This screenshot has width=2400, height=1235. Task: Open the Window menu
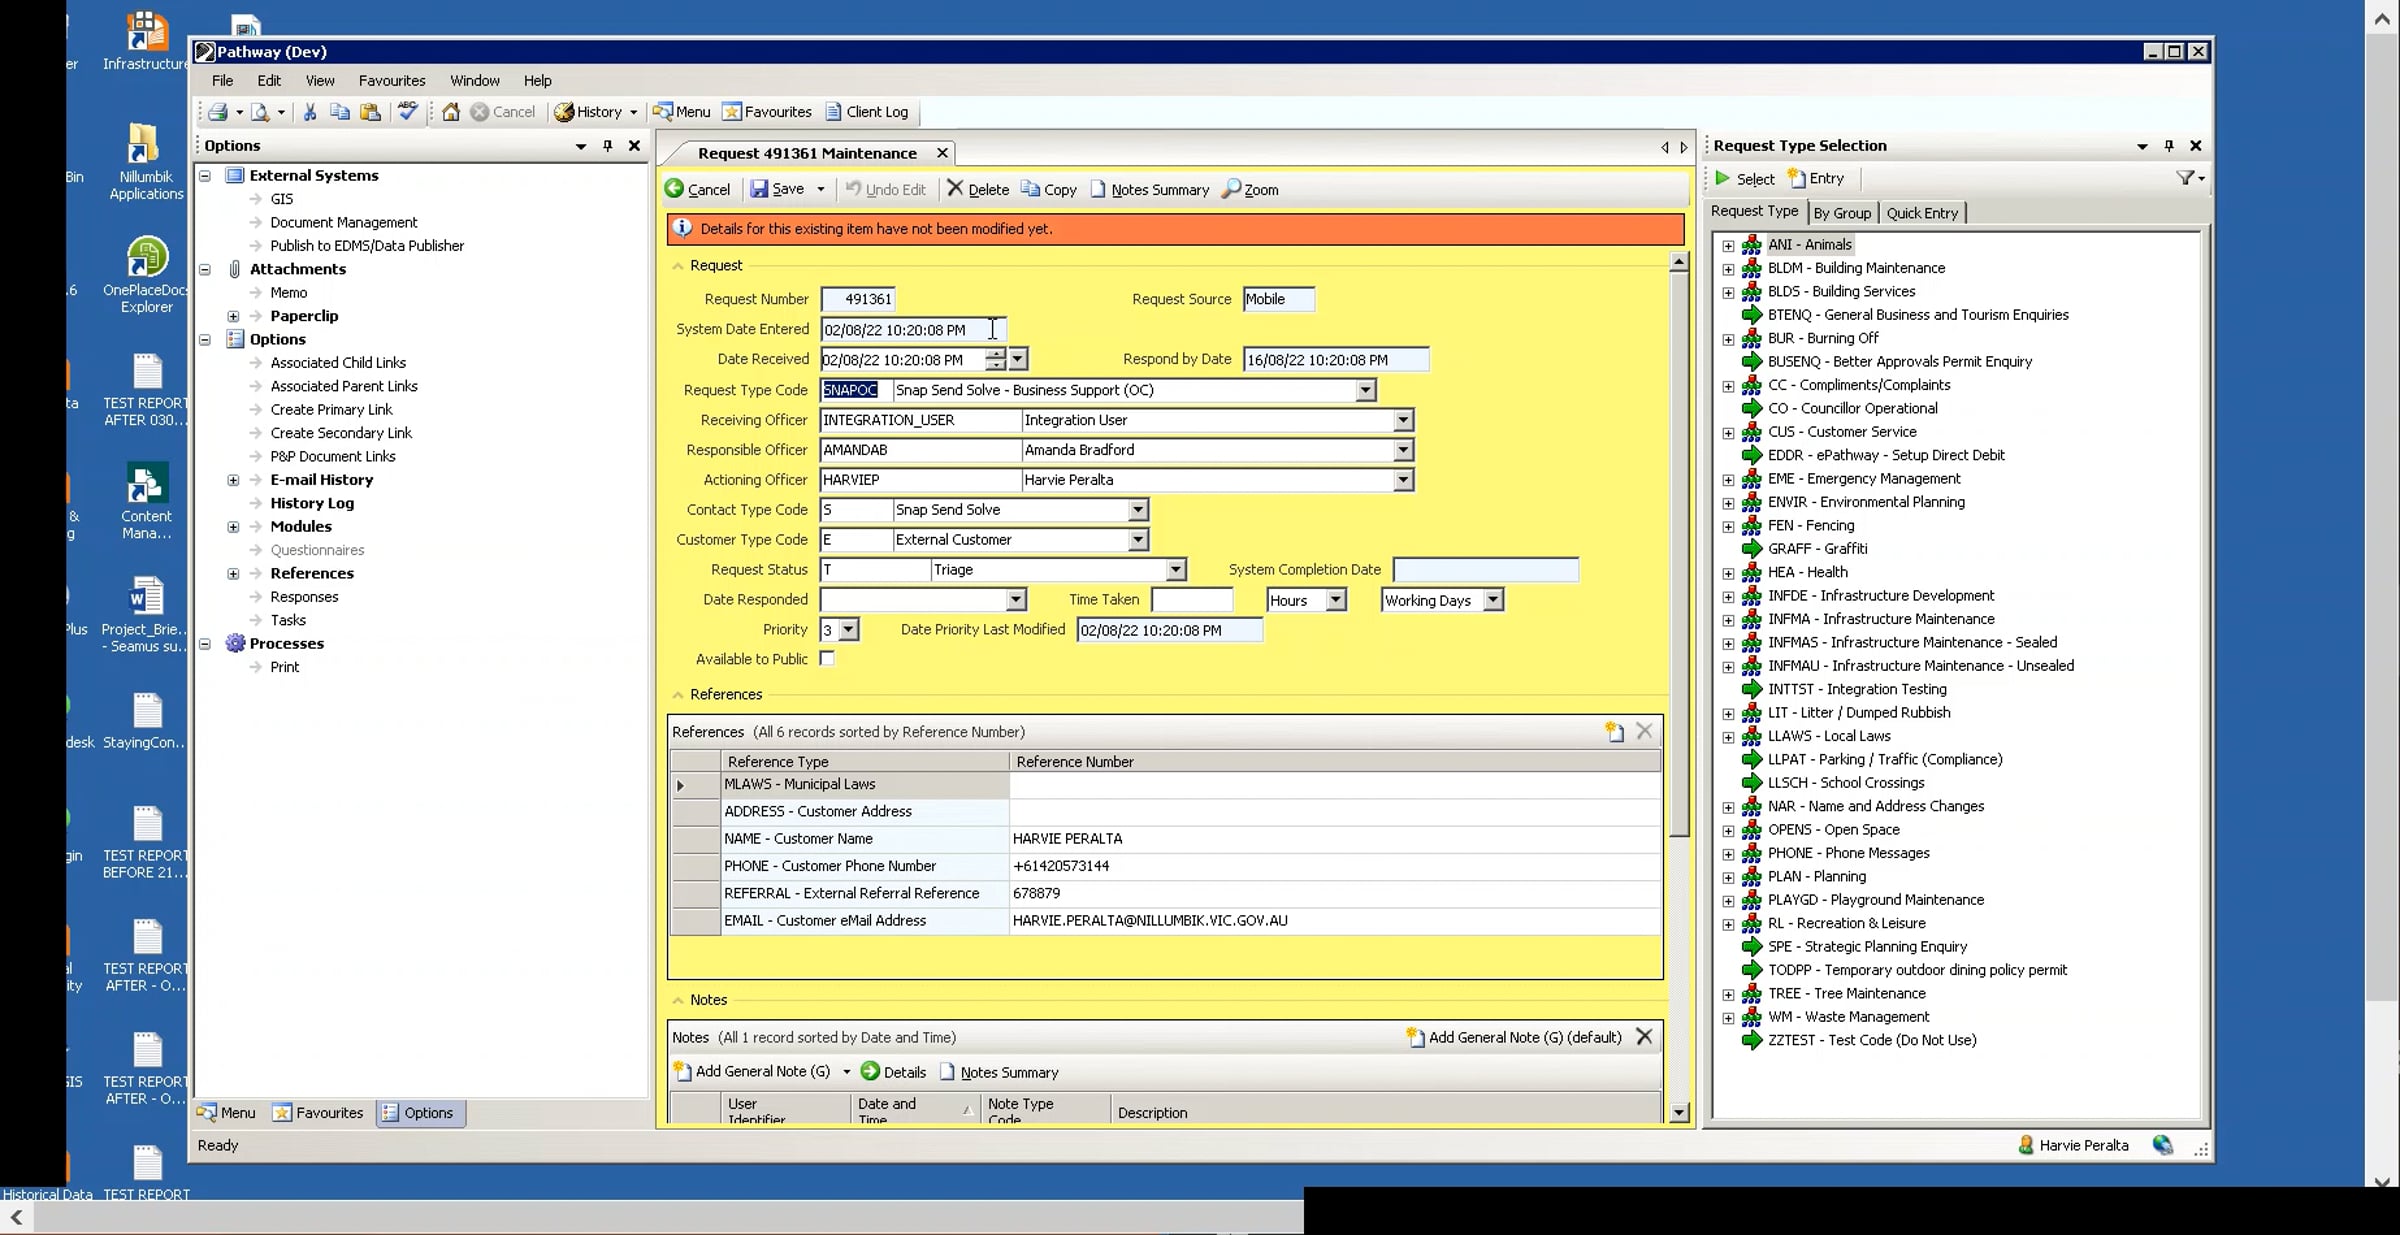click(x=475, y=81)
